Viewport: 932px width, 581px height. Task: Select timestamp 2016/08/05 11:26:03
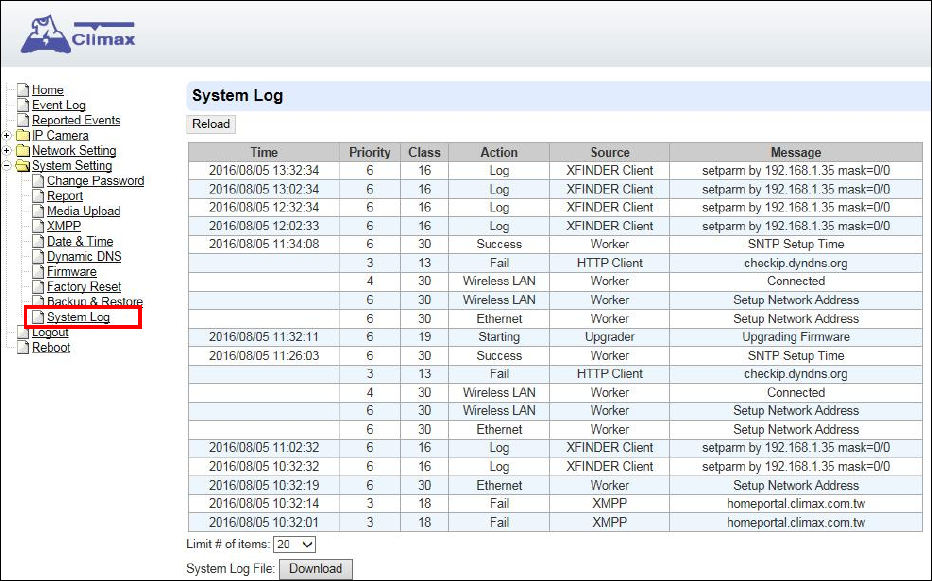coord(264,356)
